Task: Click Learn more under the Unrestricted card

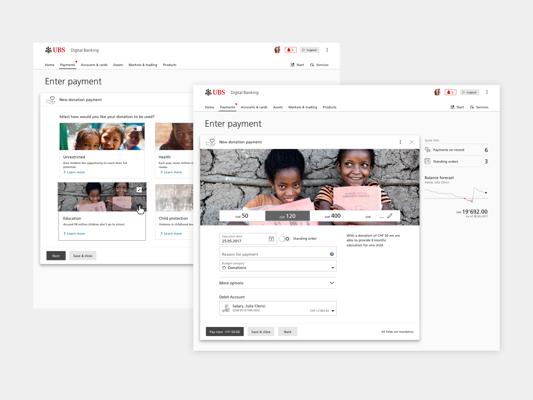Action: [x=74, y=172]
